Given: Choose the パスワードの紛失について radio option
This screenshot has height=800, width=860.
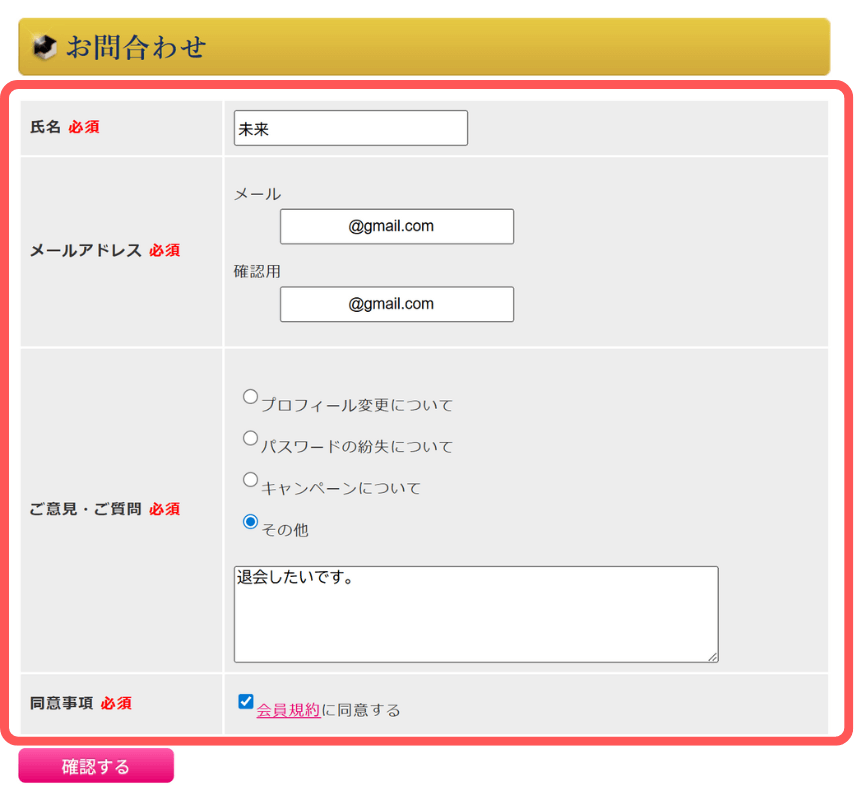Looking at the screenshot, I should pyautogui.click(x=250, y=438).
